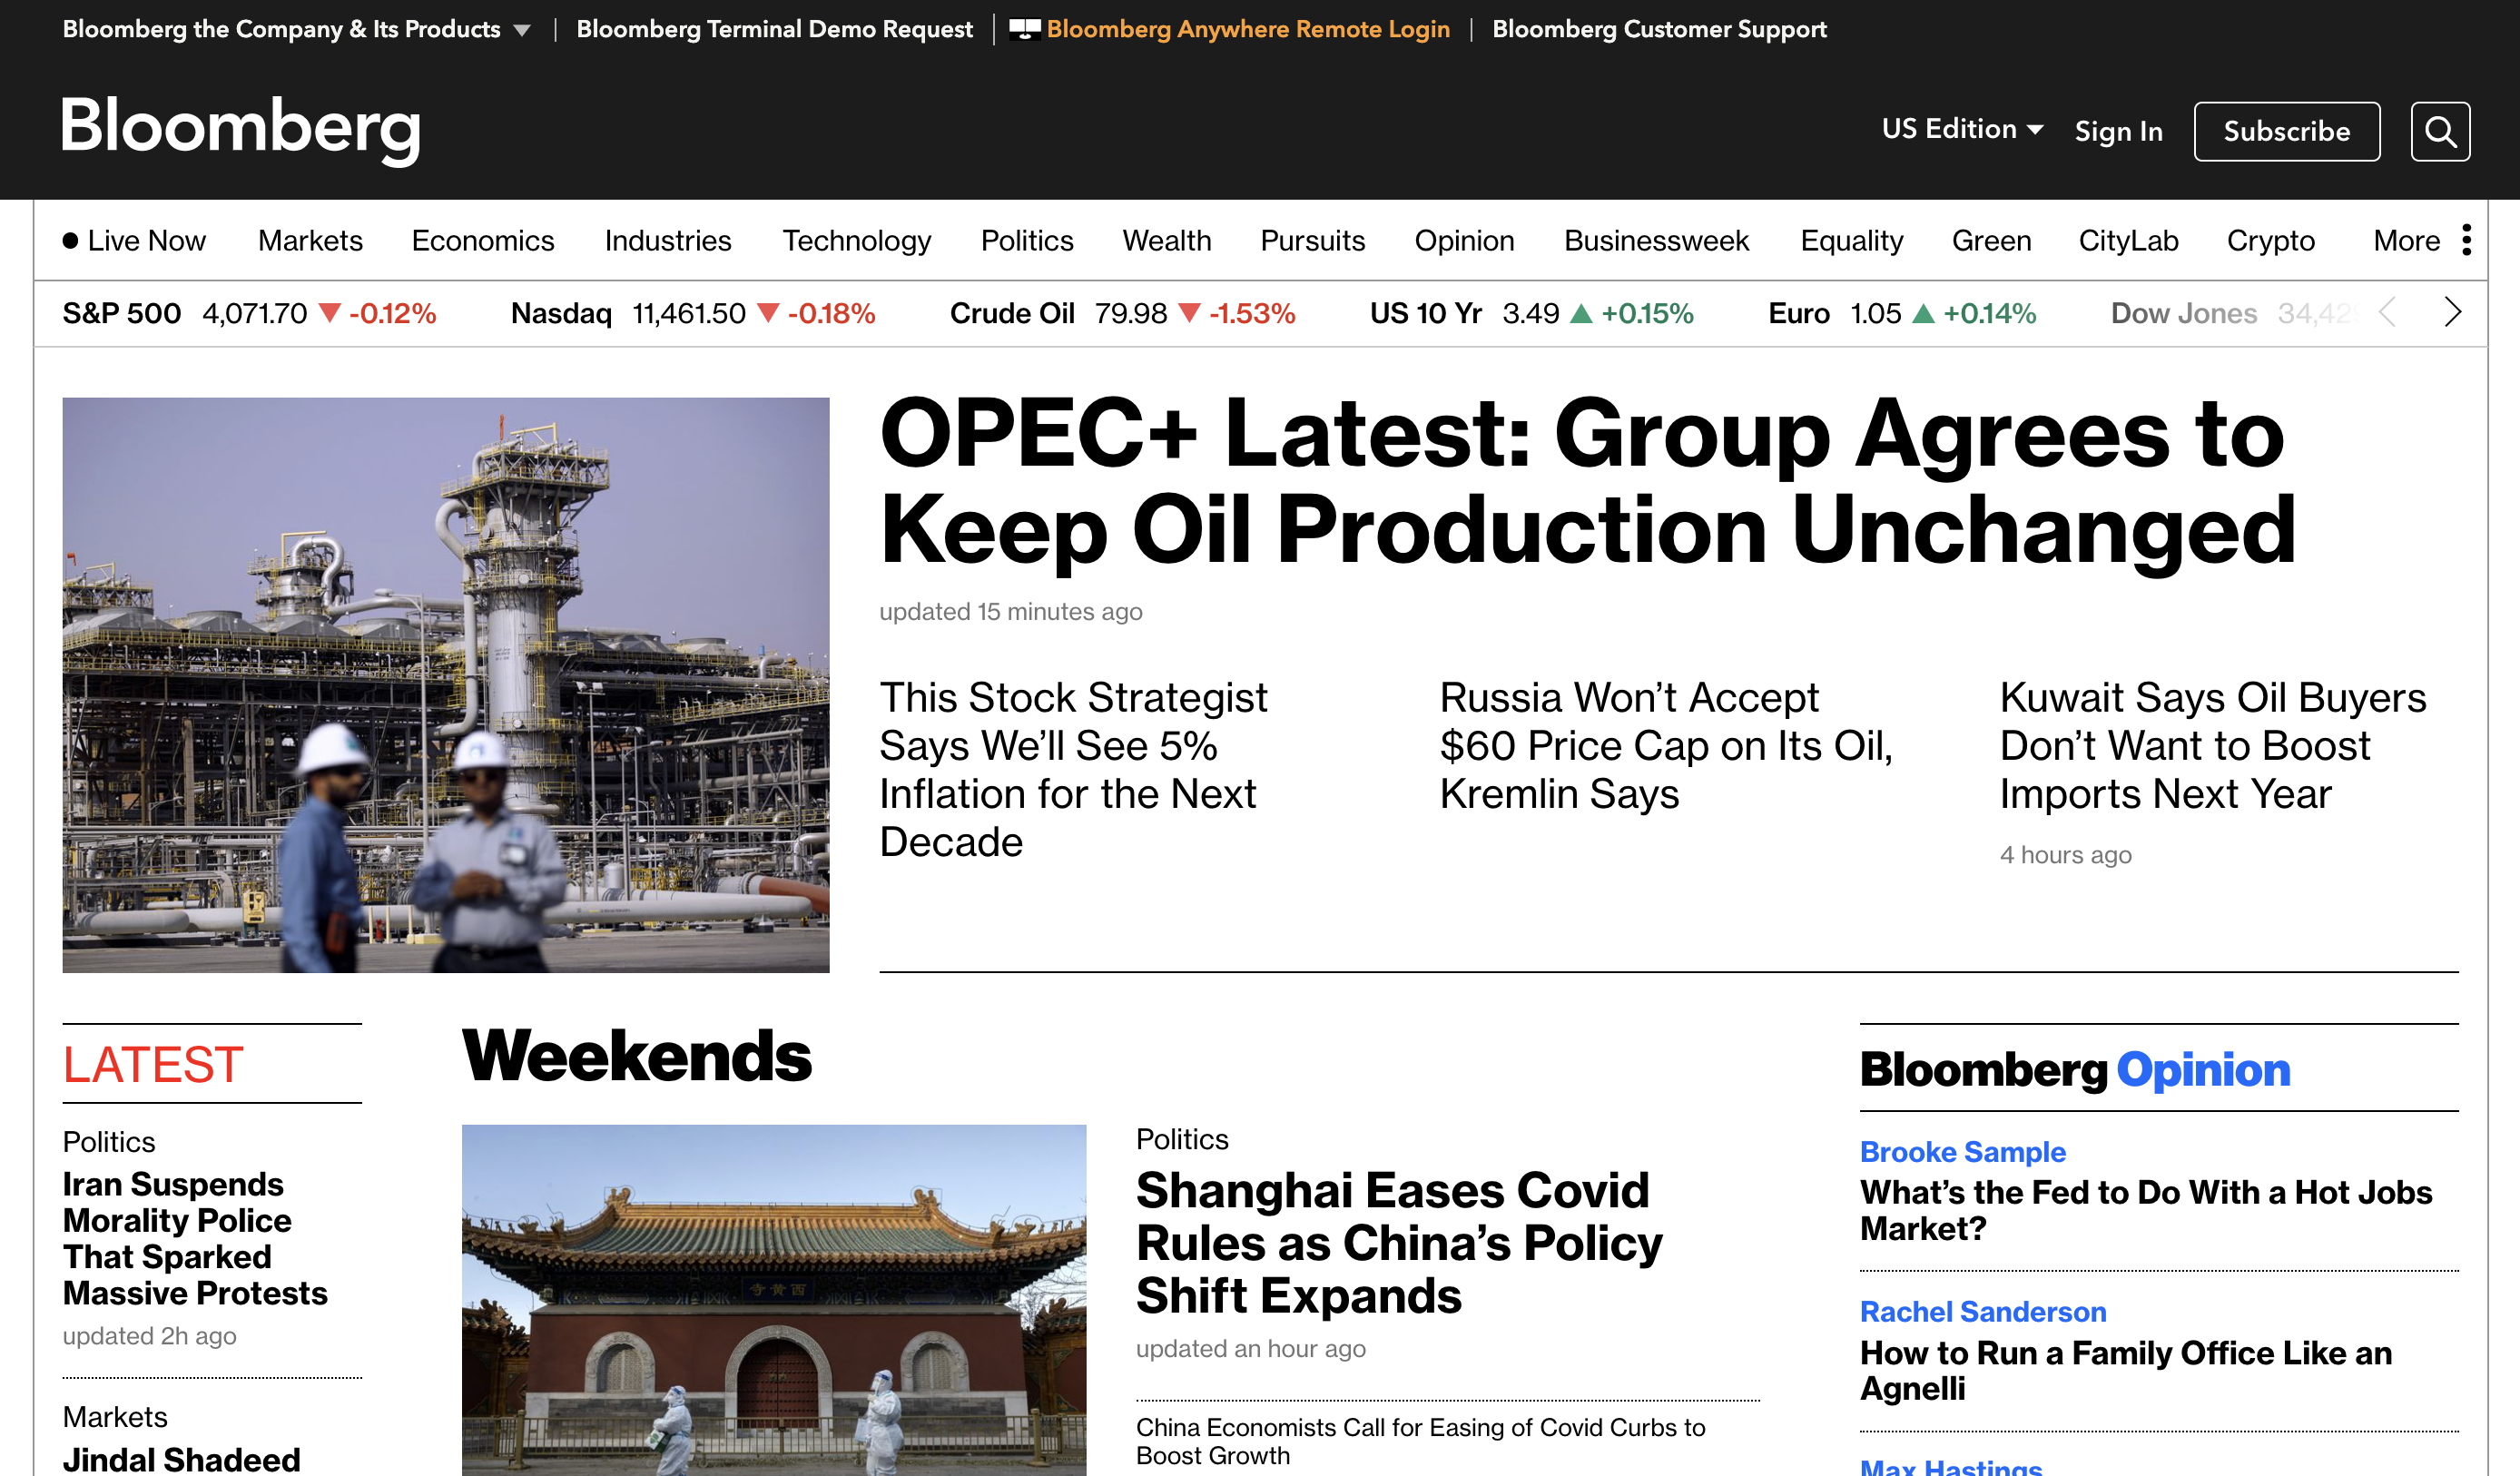The image size is (2520, 1476).
Task: Open Businessweek section
Action: (1656, 240)
